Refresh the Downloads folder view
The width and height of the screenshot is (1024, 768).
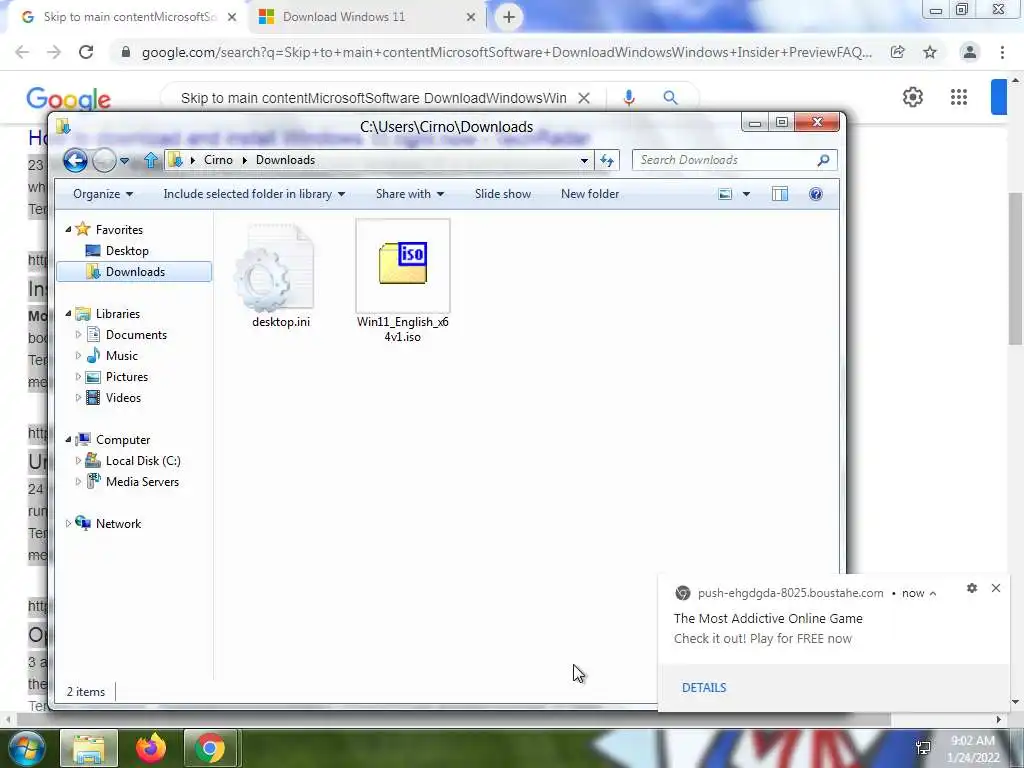607,160
